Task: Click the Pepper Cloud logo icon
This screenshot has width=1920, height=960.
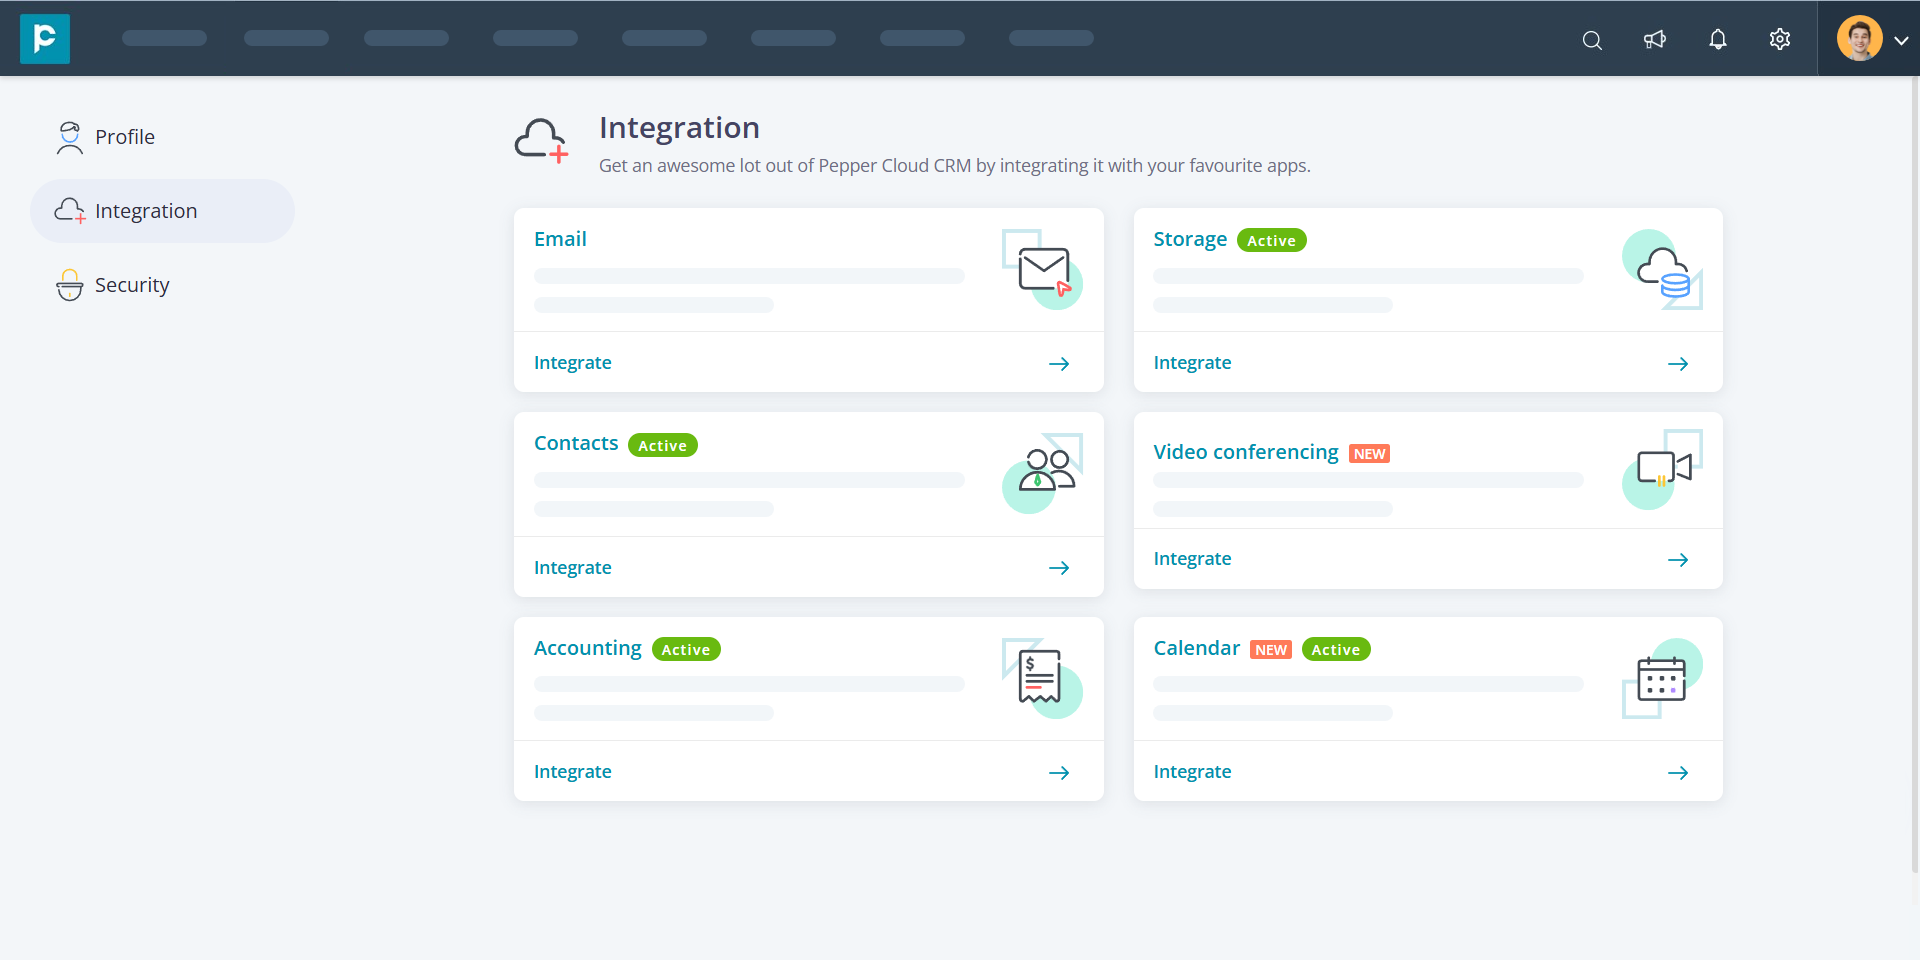Action: pos(45,39)
